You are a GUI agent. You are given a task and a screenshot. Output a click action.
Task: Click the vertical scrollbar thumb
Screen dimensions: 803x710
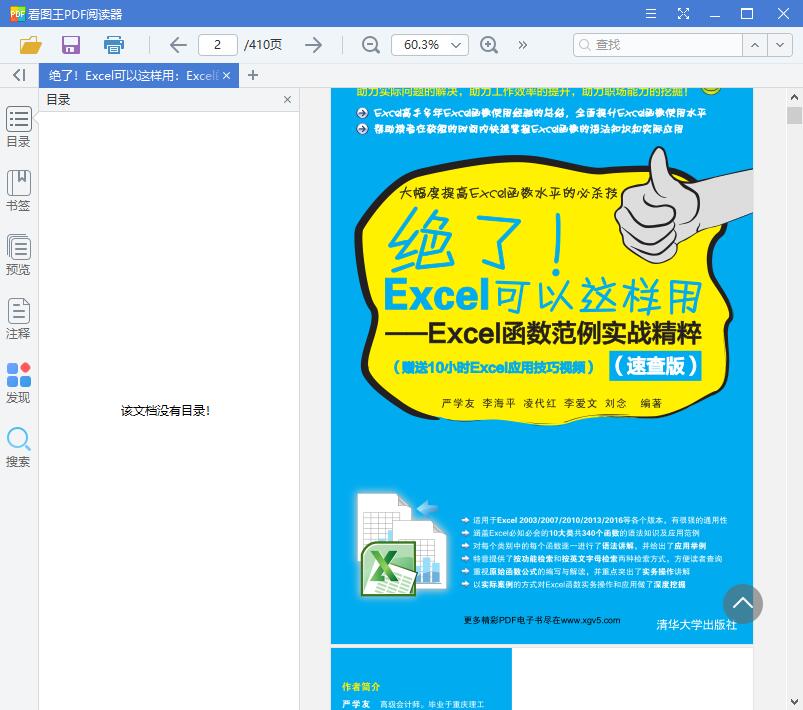pos(794,115)
